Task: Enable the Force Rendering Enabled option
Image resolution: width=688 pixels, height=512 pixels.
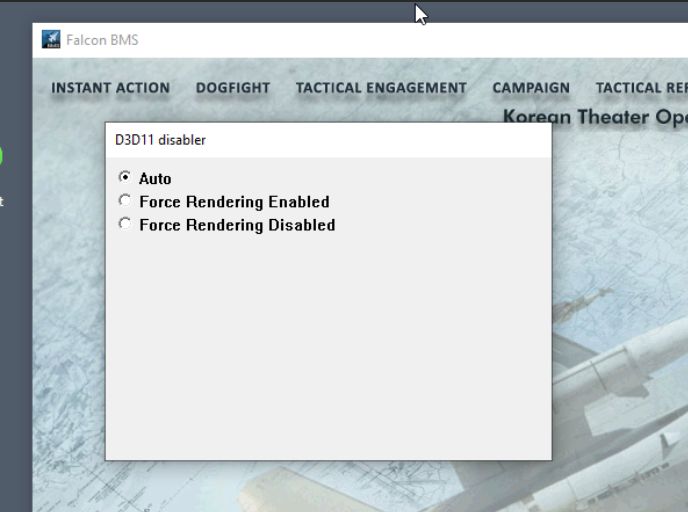Action: (x=125, y=201)
